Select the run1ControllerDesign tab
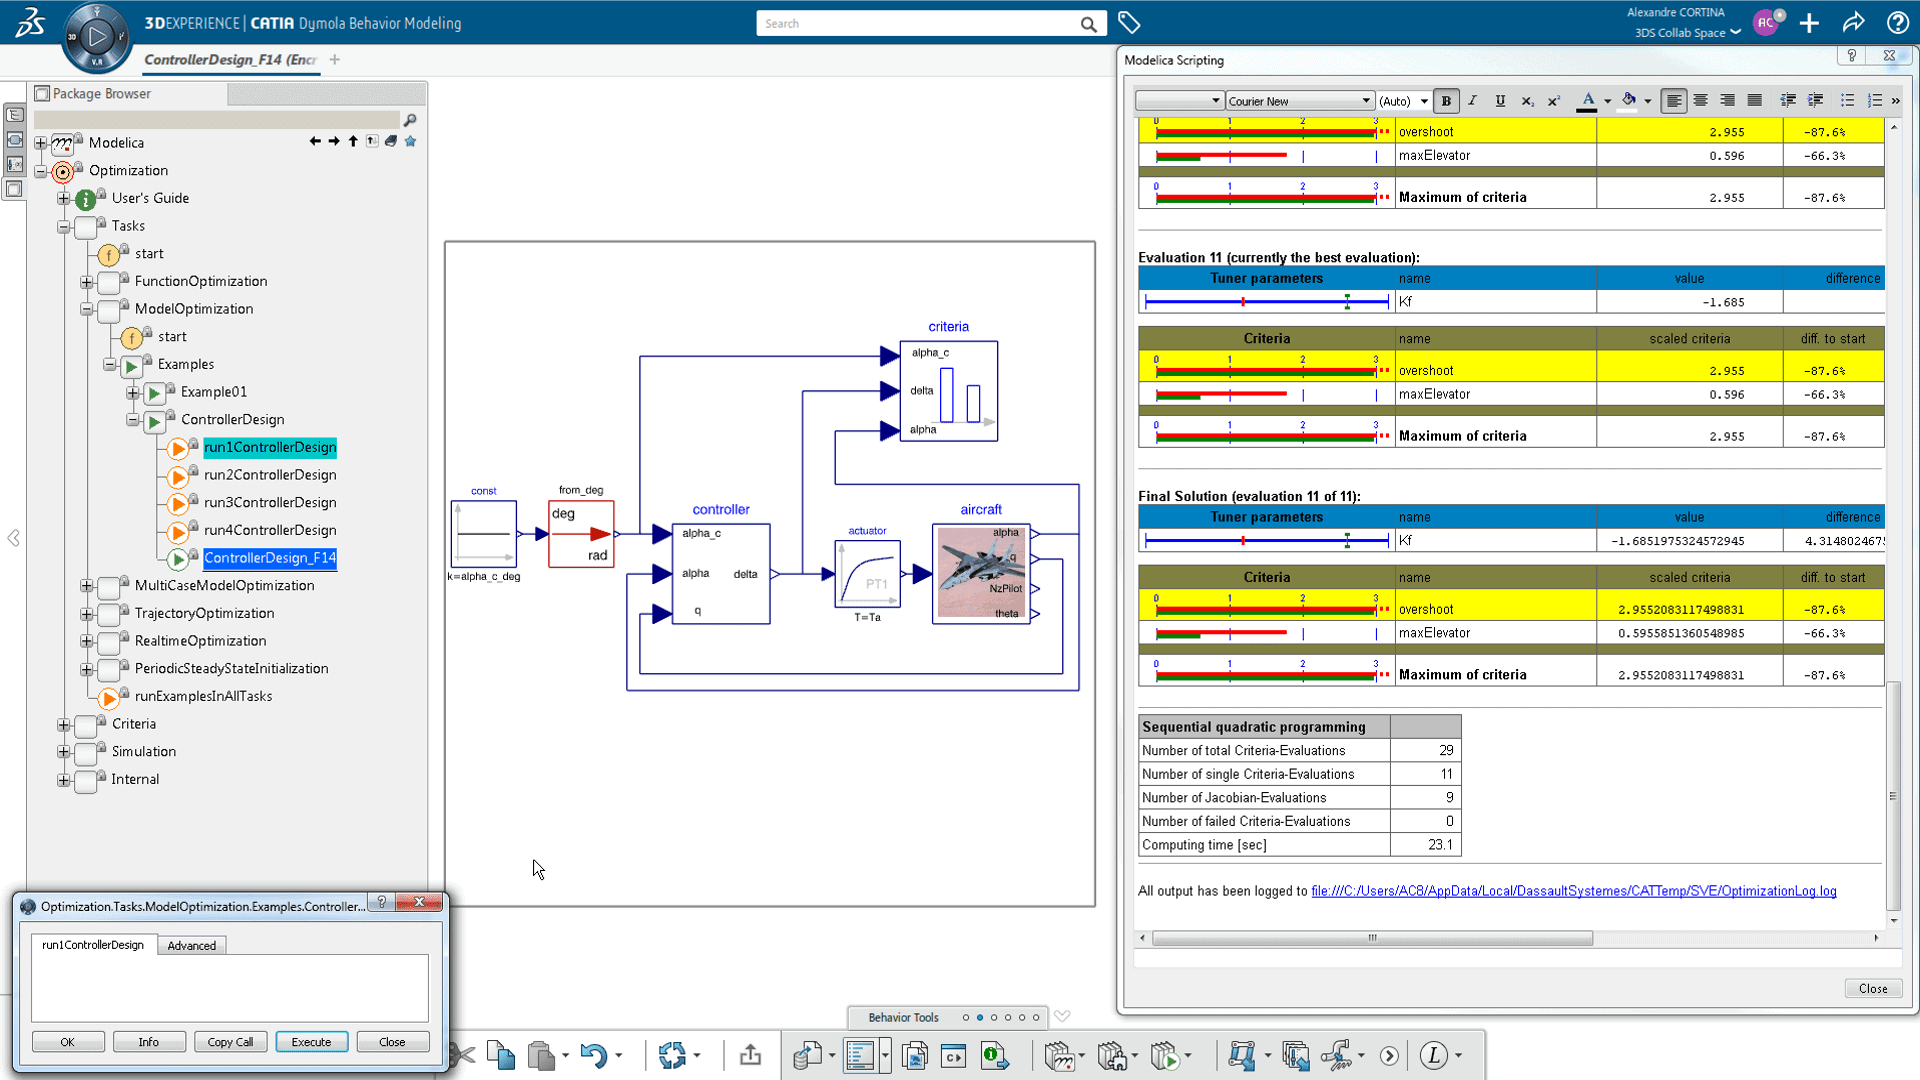Viewport: 1920px width, 1080px height. click(x=92, y=945)
